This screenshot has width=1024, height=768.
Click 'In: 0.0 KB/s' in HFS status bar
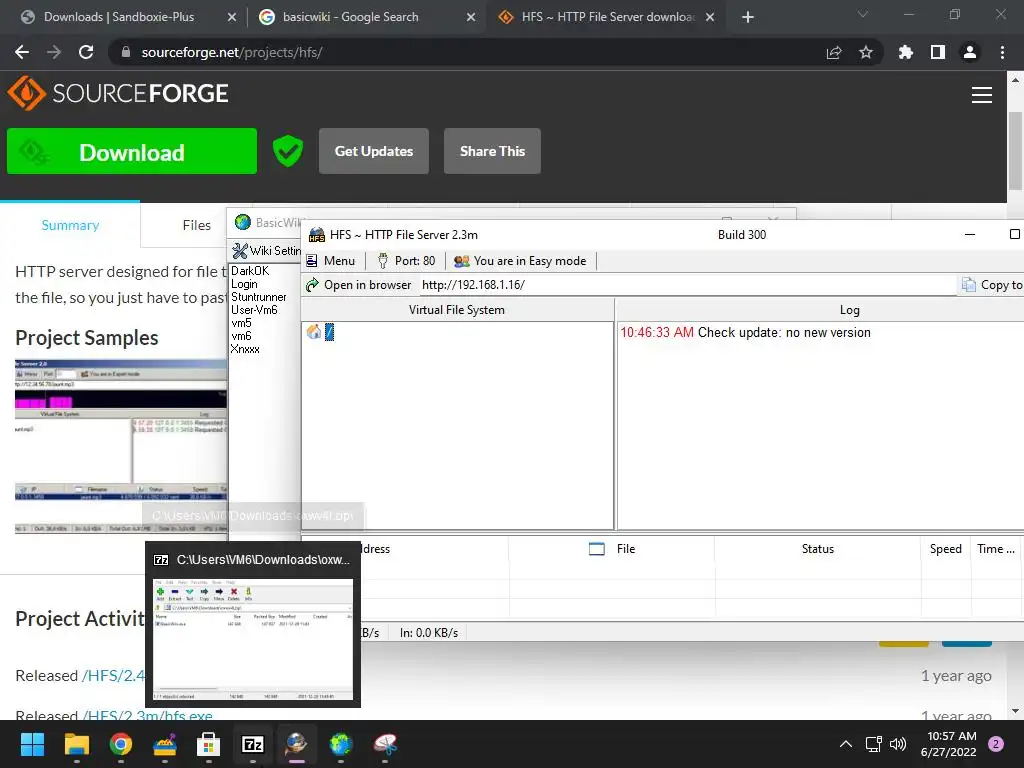(x=429, y=633)
